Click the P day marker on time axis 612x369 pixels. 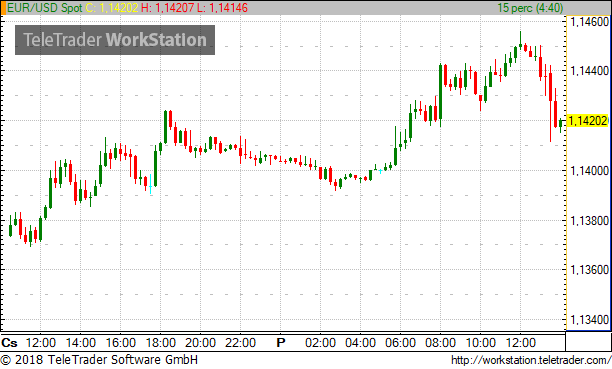click(281, 343)
